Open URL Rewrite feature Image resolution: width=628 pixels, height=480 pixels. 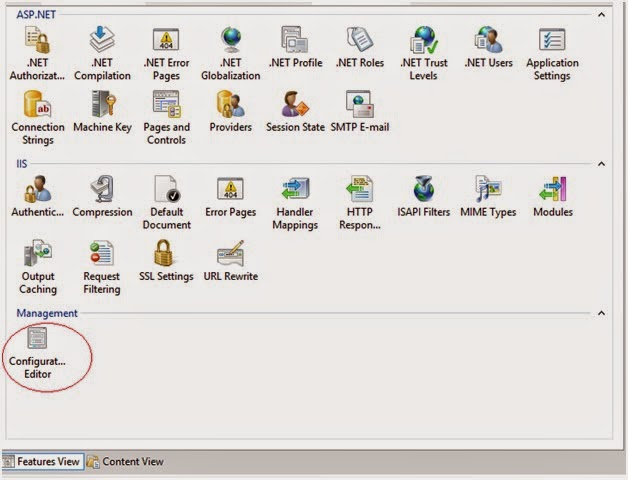[x=231, y=260]
